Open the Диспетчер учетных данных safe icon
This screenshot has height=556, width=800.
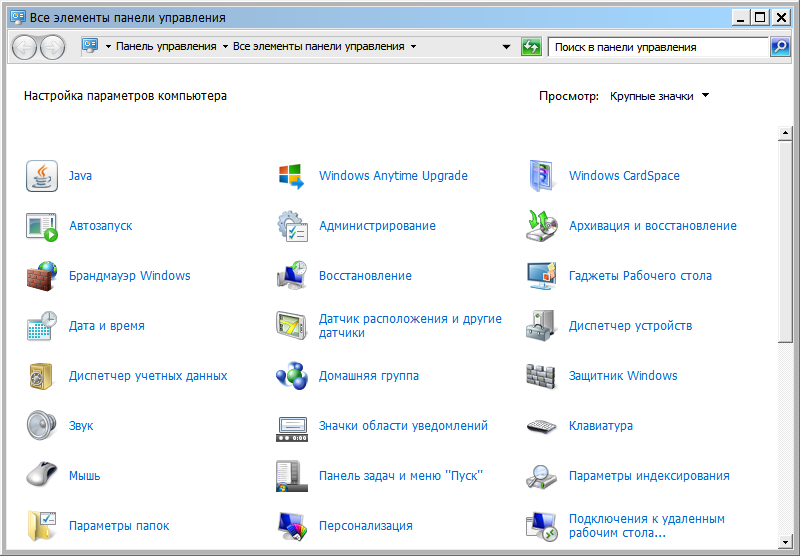[42, 376]
